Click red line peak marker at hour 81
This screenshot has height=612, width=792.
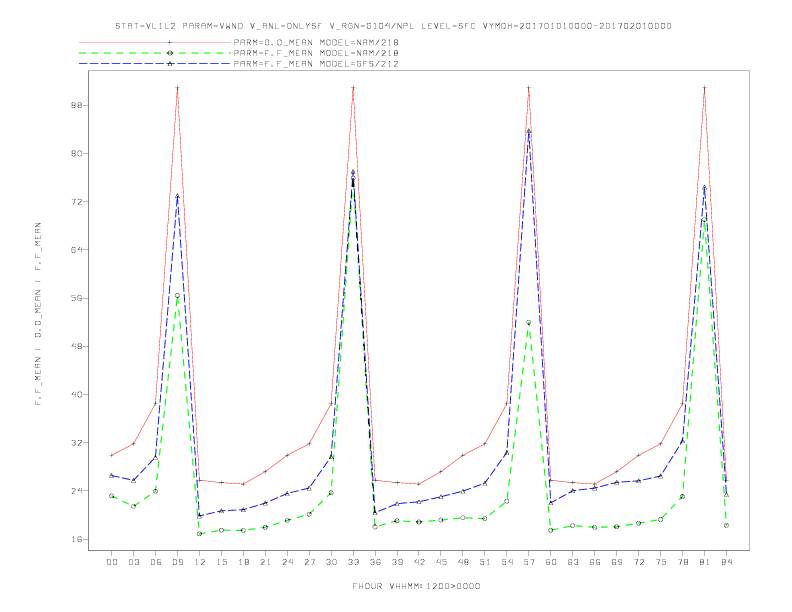point(705,88)
